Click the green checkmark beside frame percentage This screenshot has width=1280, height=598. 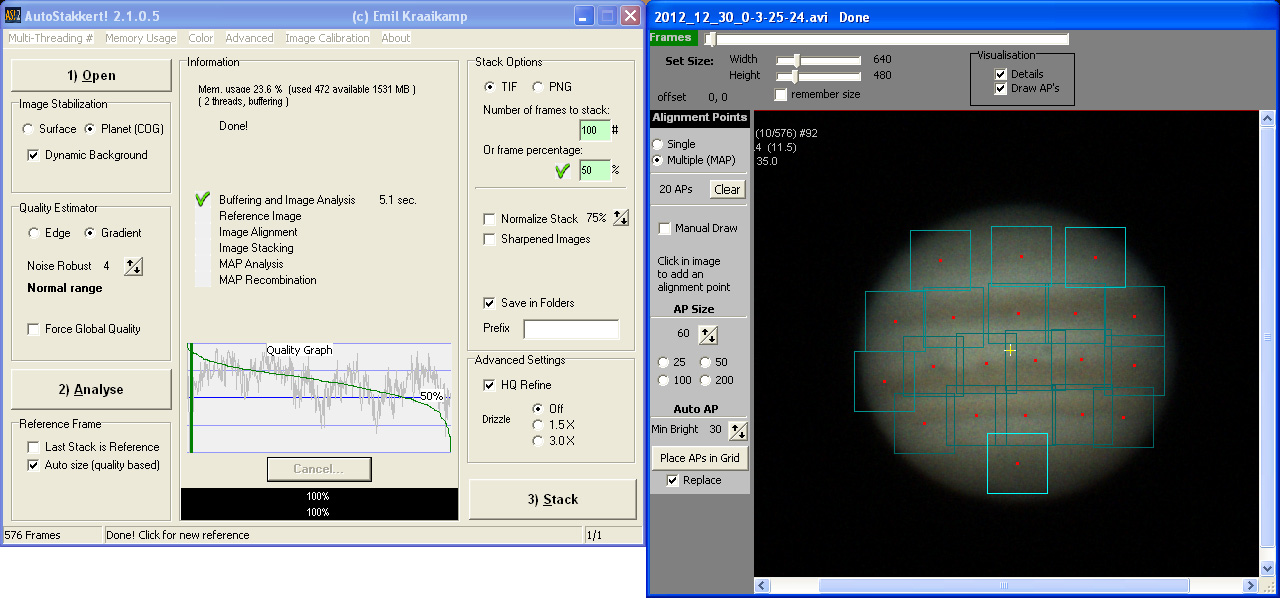coord(562,170)
